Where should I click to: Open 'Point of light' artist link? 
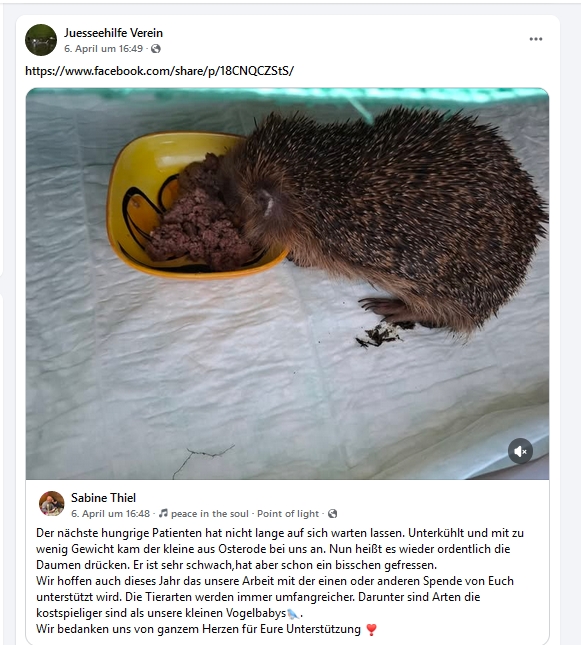click(x=288, y=513)
